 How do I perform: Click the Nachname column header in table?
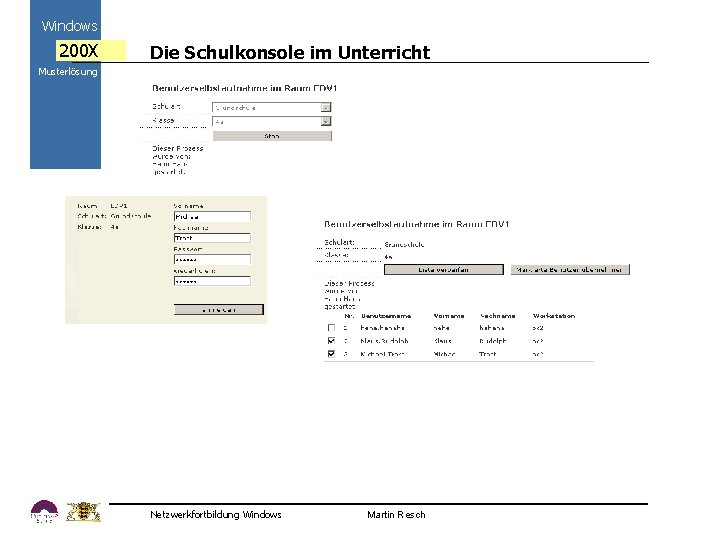tap(497, 316)
